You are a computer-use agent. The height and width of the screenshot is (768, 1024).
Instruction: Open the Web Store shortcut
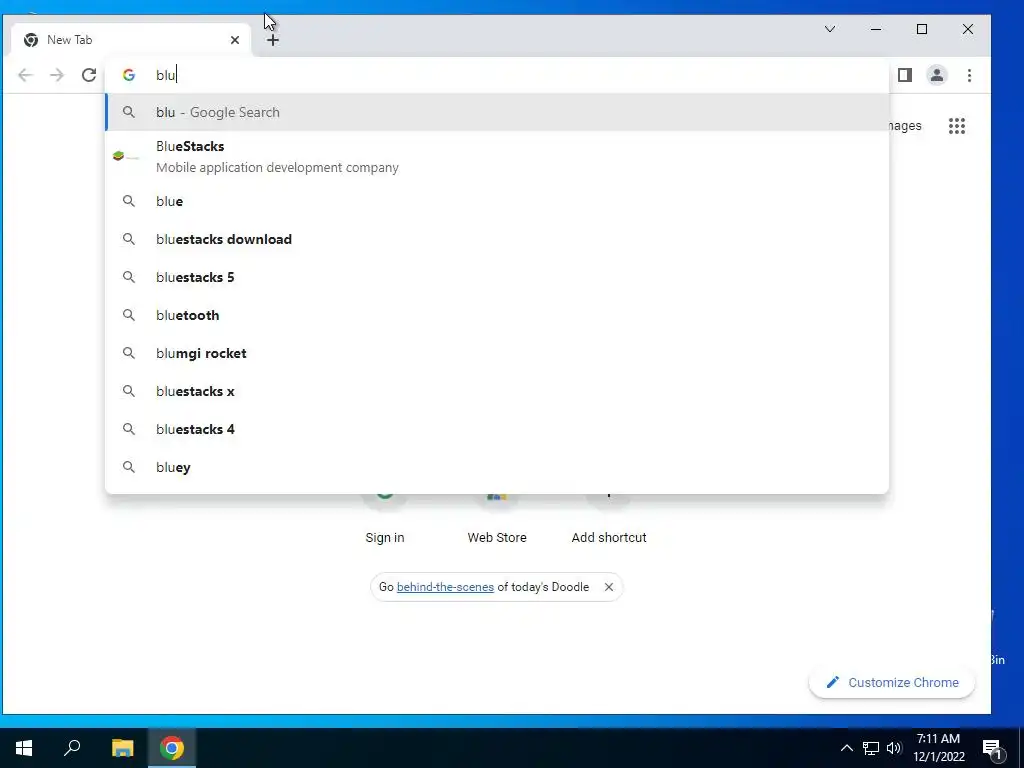click(x=497, y=519)
